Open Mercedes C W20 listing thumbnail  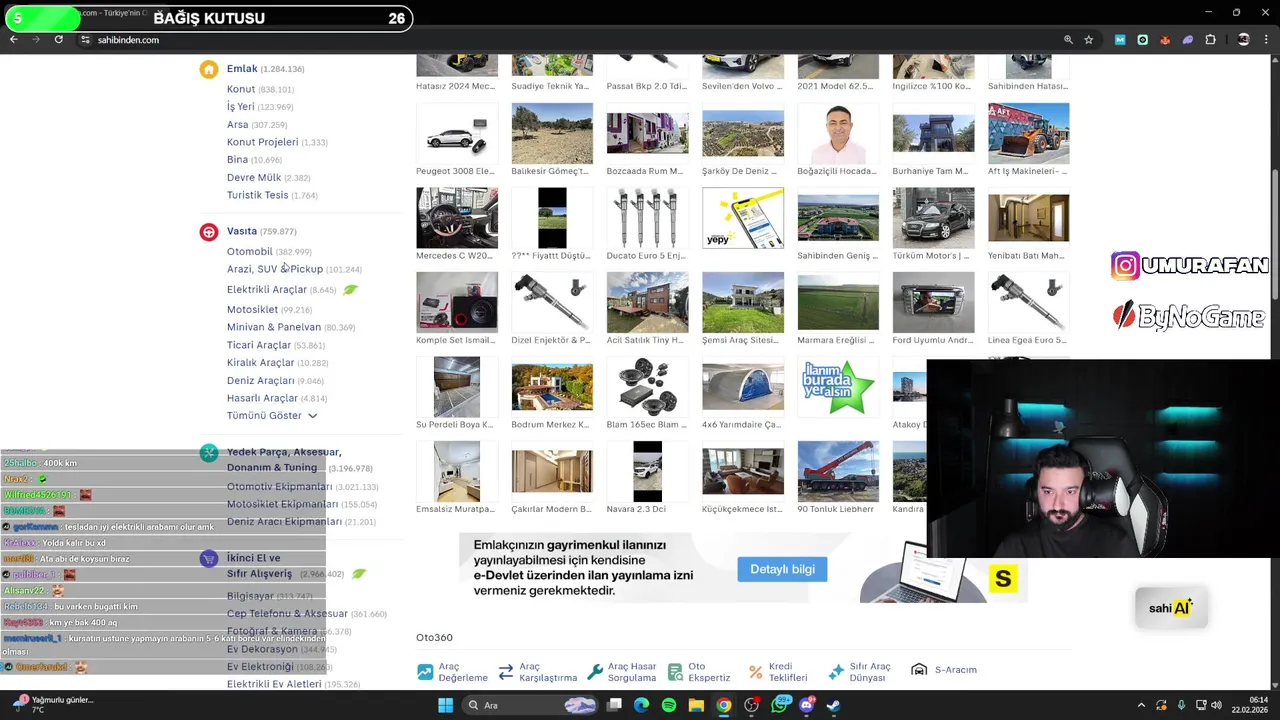[x=457, y=218]
